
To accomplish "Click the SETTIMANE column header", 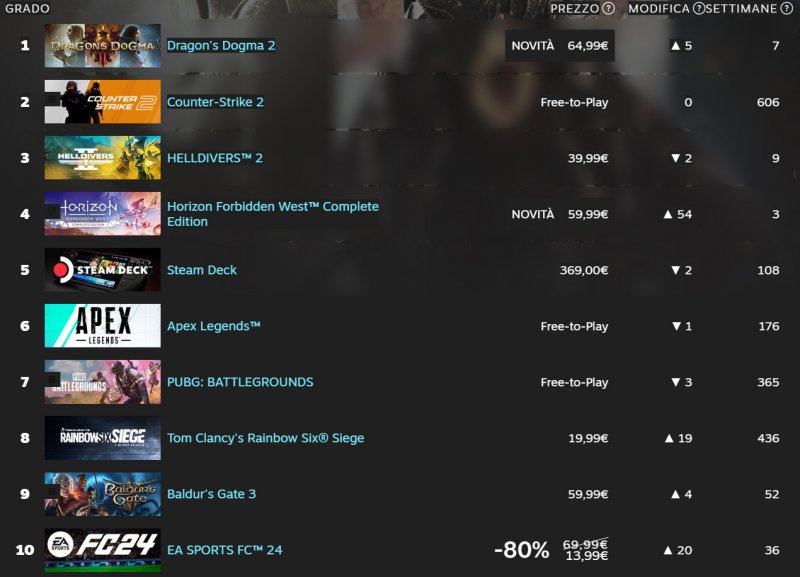I will click(742, 9).
